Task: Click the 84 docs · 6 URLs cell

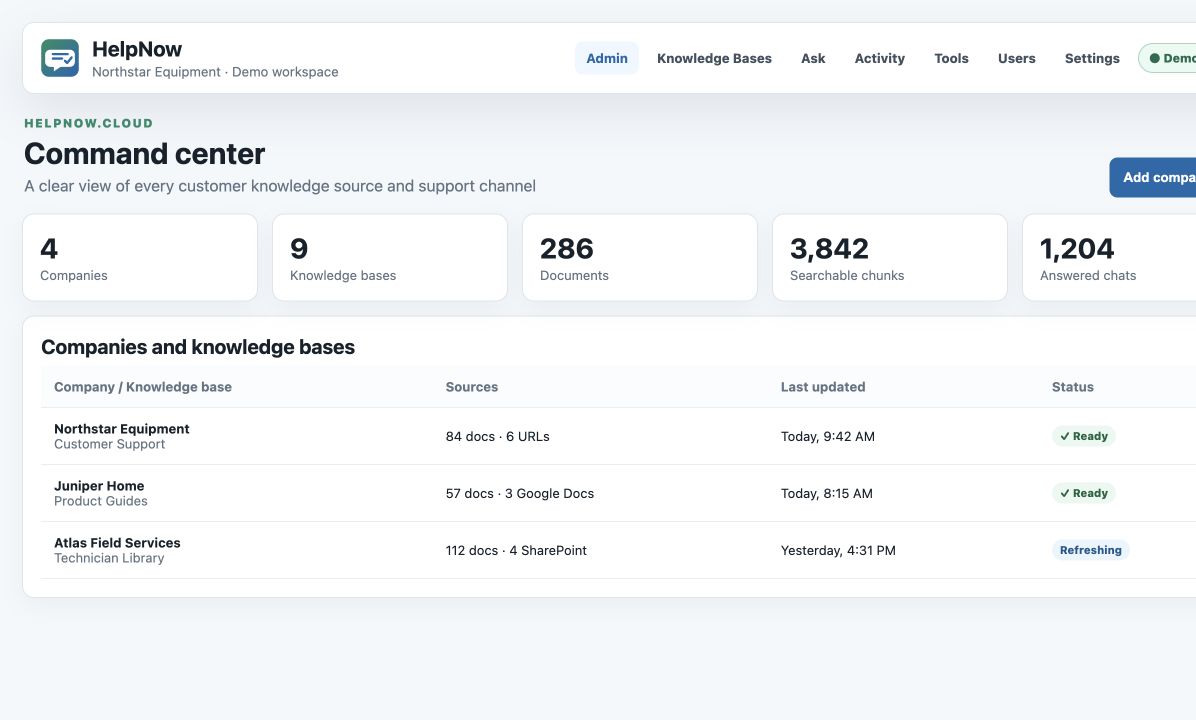Action: [x=497, y=436]
